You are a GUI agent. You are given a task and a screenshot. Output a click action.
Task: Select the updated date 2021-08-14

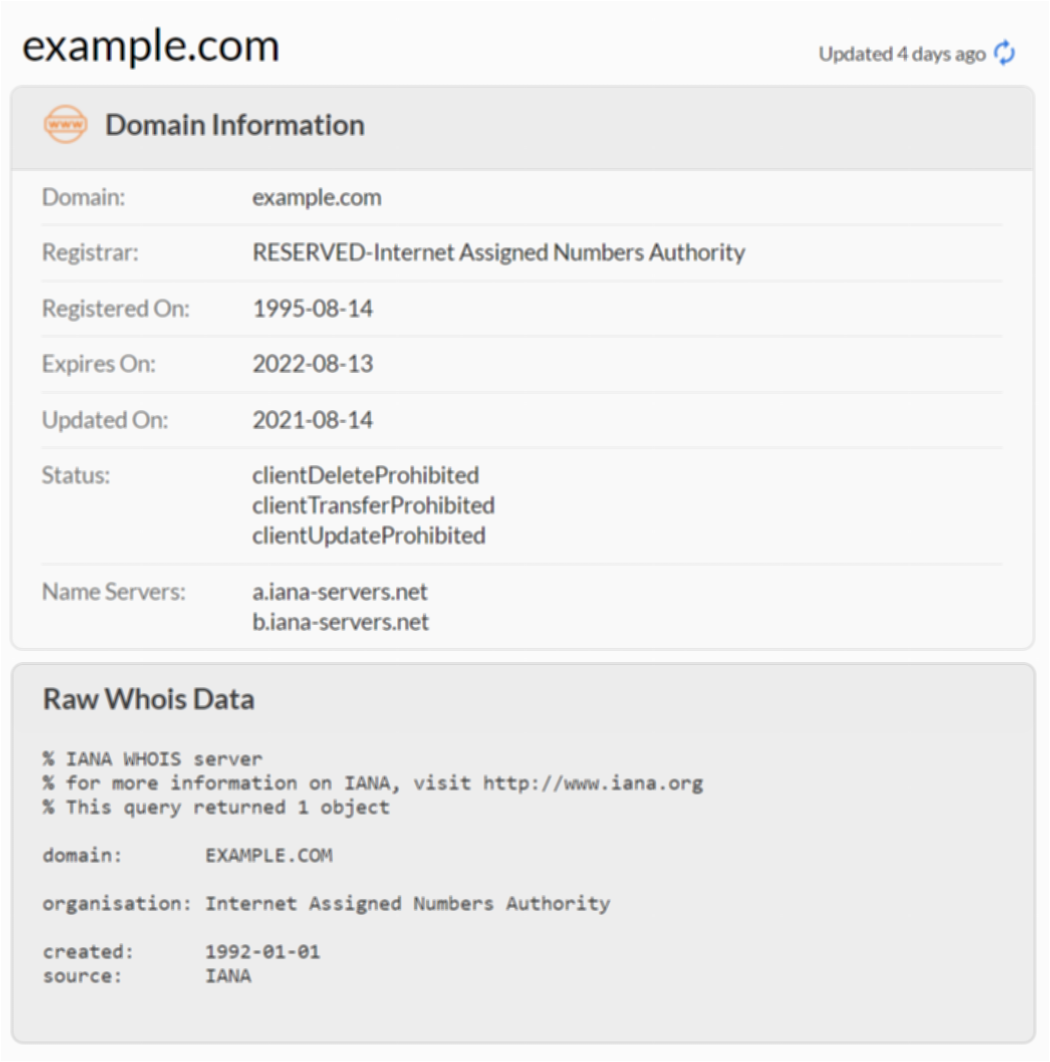pyautogui.click(x=312, y=420)
